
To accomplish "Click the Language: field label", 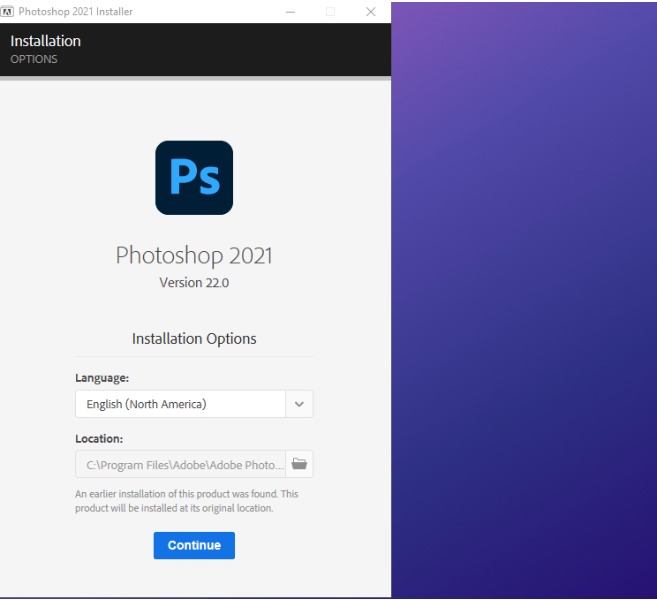I will click(x=103, y=378).
